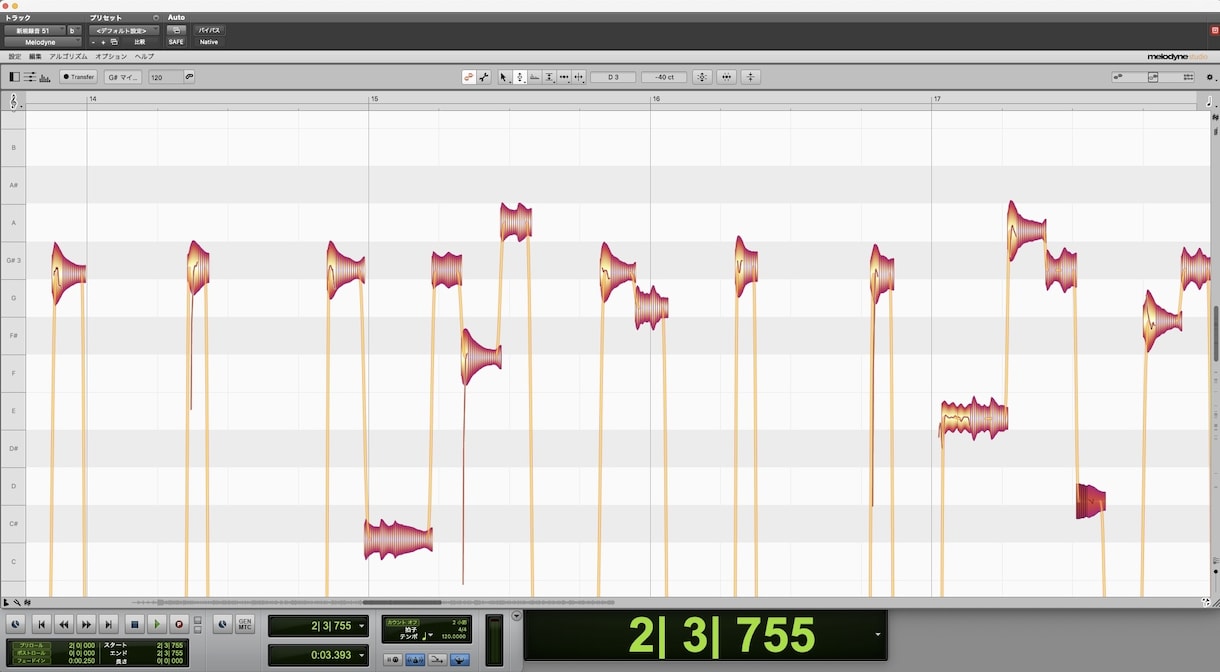Select the formant tool in Melodyne toolbar
The width and height of the screenshot is (1220, 672).
coord(535,77)
